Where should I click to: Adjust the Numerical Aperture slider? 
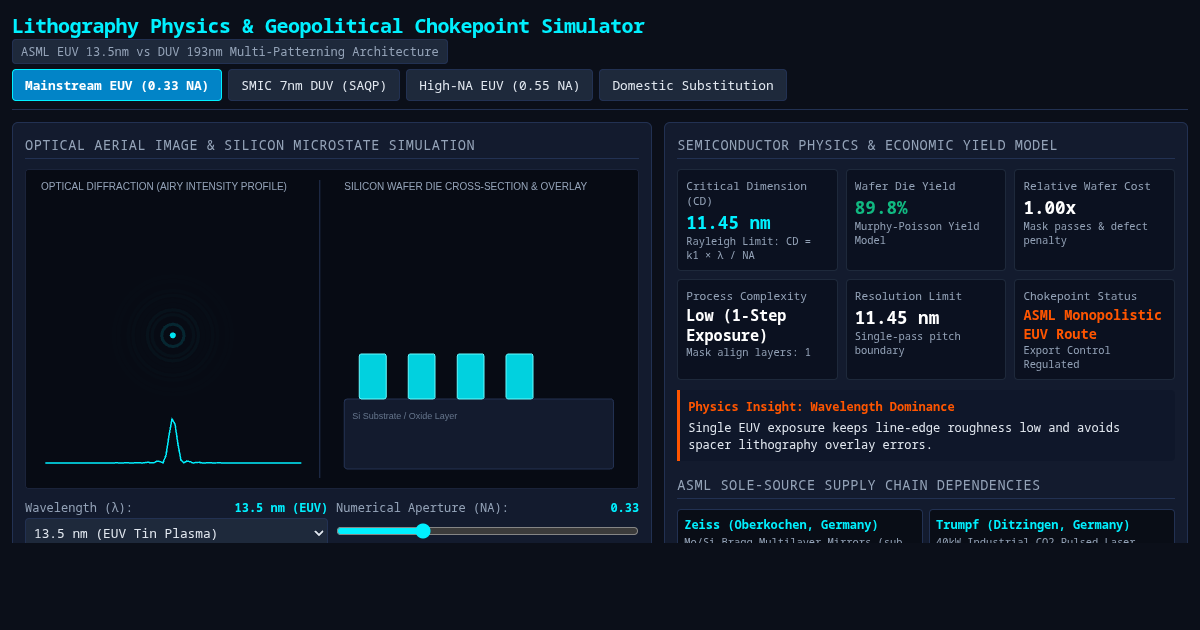487,531
